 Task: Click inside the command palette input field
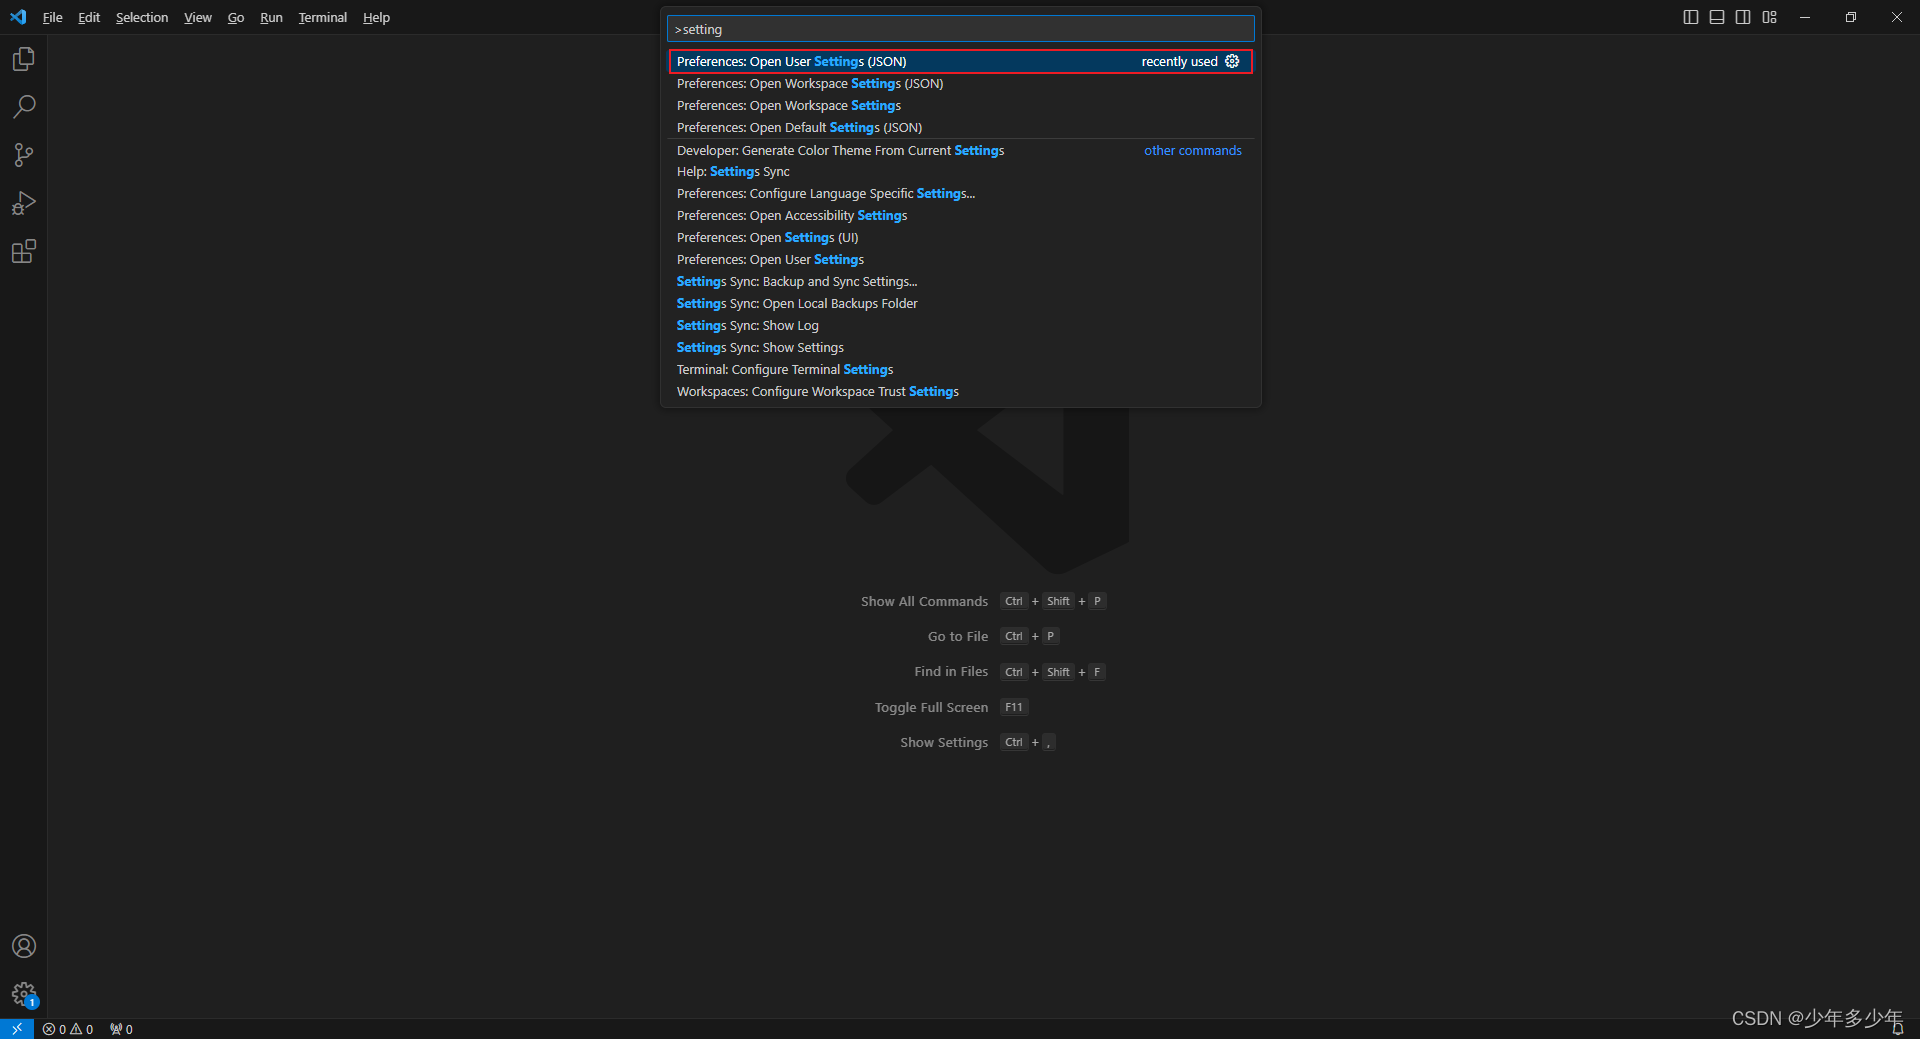[960, 28]
